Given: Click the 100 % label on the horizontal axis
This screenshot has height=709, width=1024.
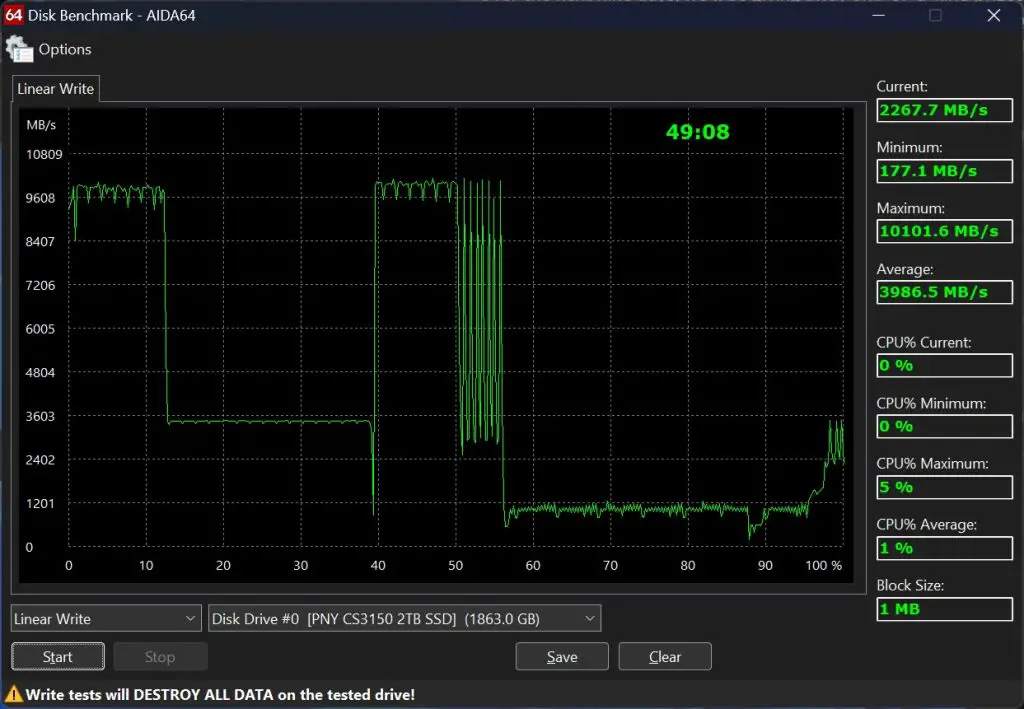Looking at the screenshot, I should point(824,565).
